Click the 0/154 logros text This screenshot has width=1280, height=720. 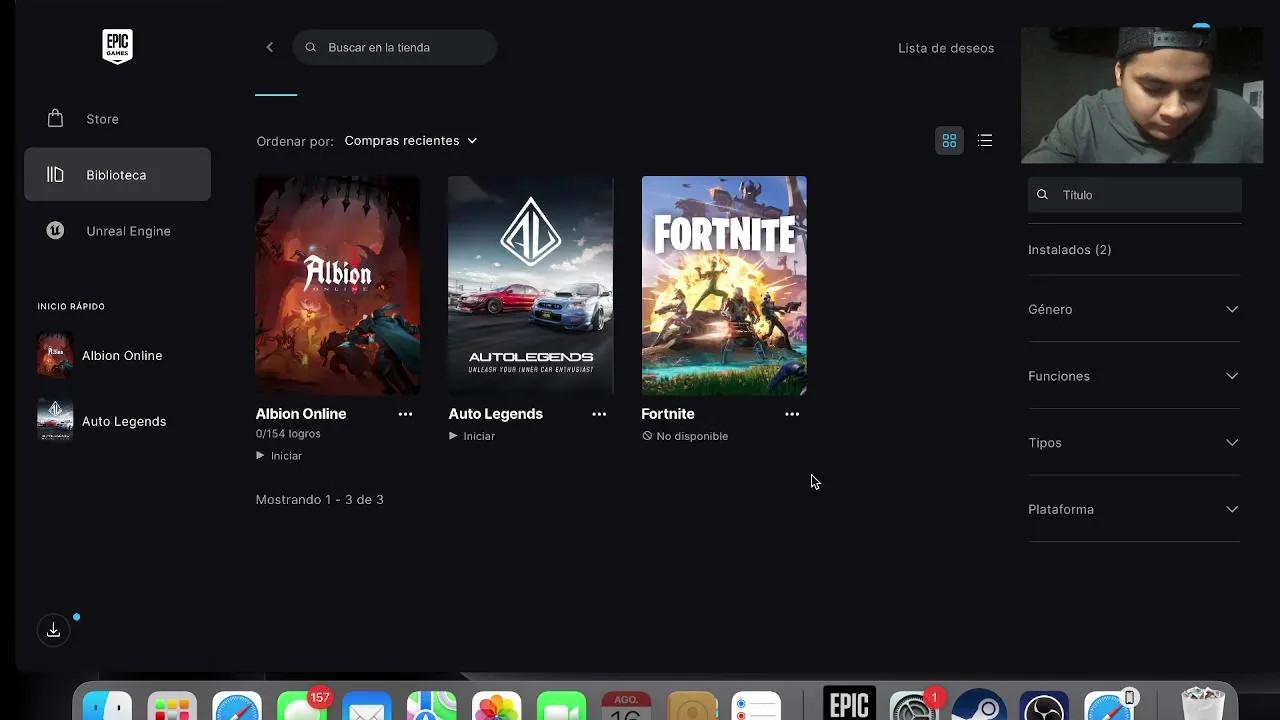[x=288, y=434]
